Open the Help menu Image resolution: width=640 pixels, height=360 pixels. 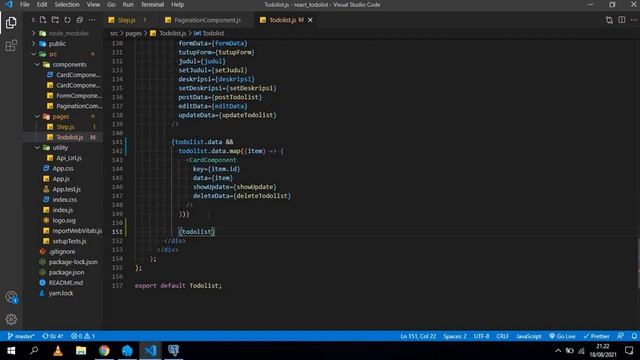point(178,4)
